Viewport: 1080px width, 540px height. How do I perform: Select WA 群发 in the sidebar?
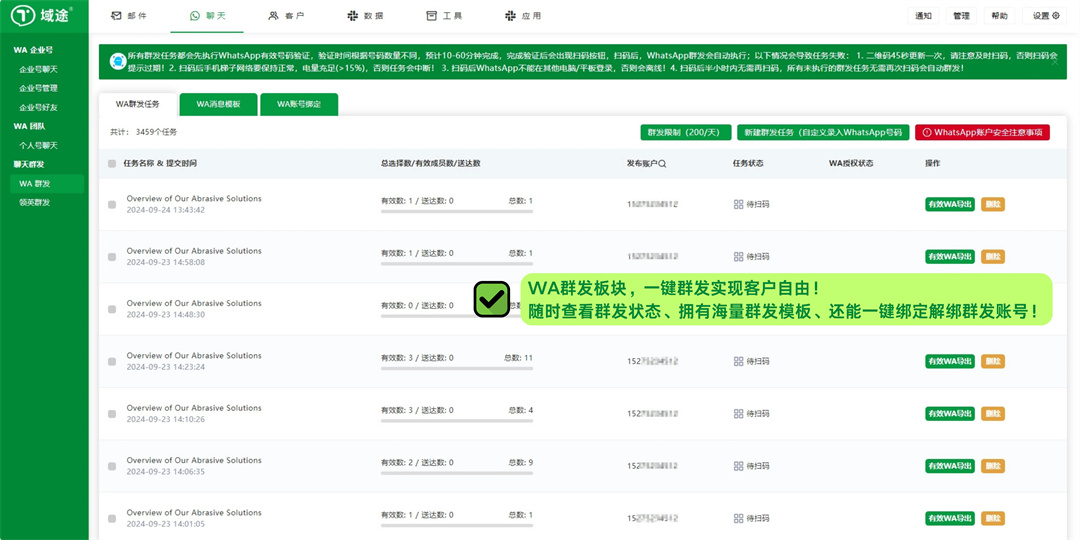[x=47, y=184]
